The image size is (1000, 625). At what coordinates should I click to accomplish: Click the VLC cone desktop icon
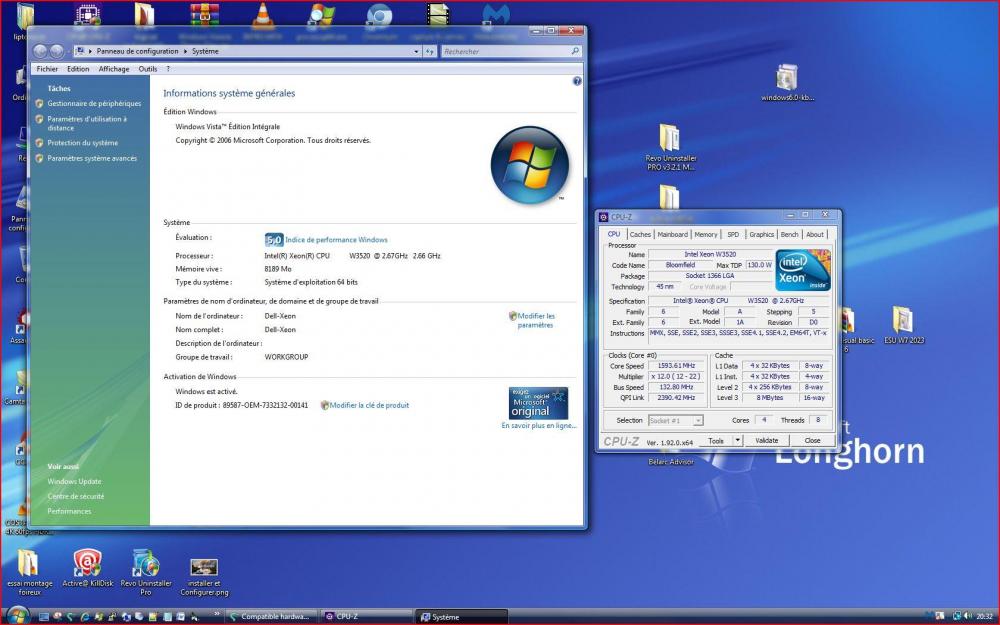click(x=263, y=14)
